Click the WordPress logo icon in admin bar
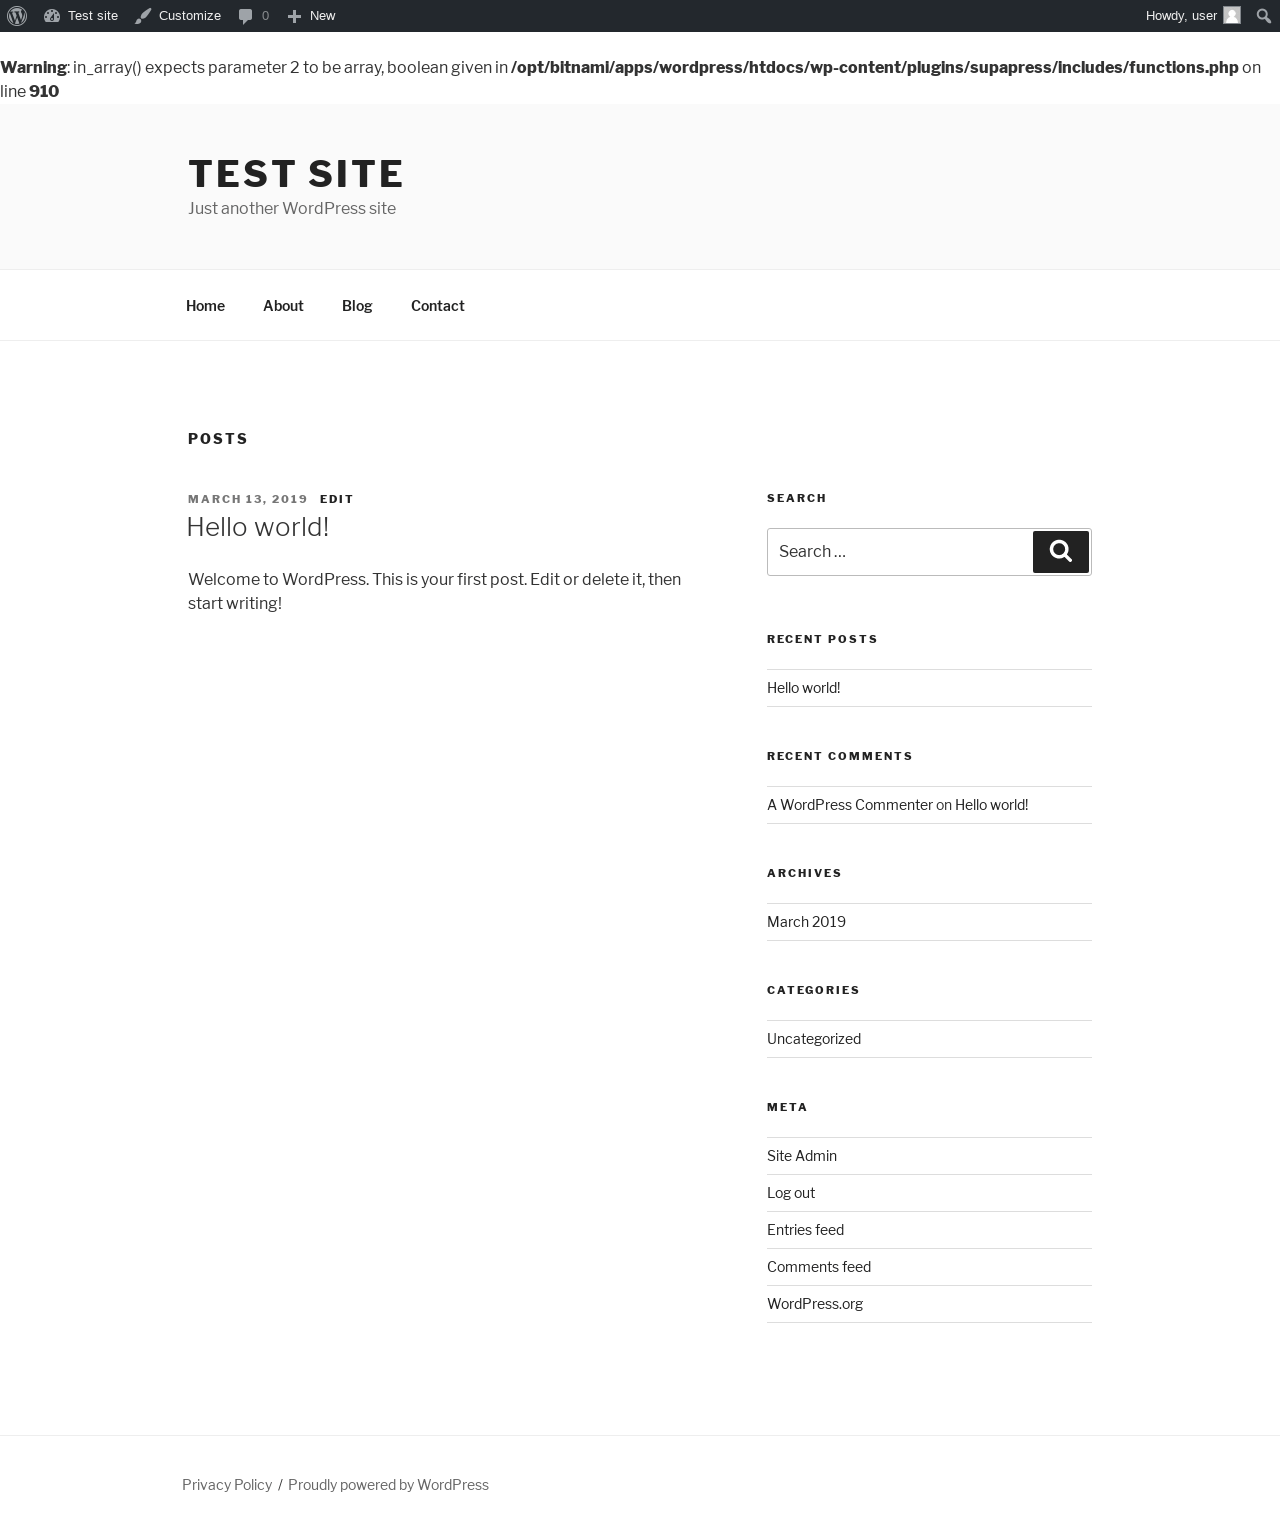Screen dimensions: 1280x1531 coord(17,16)
